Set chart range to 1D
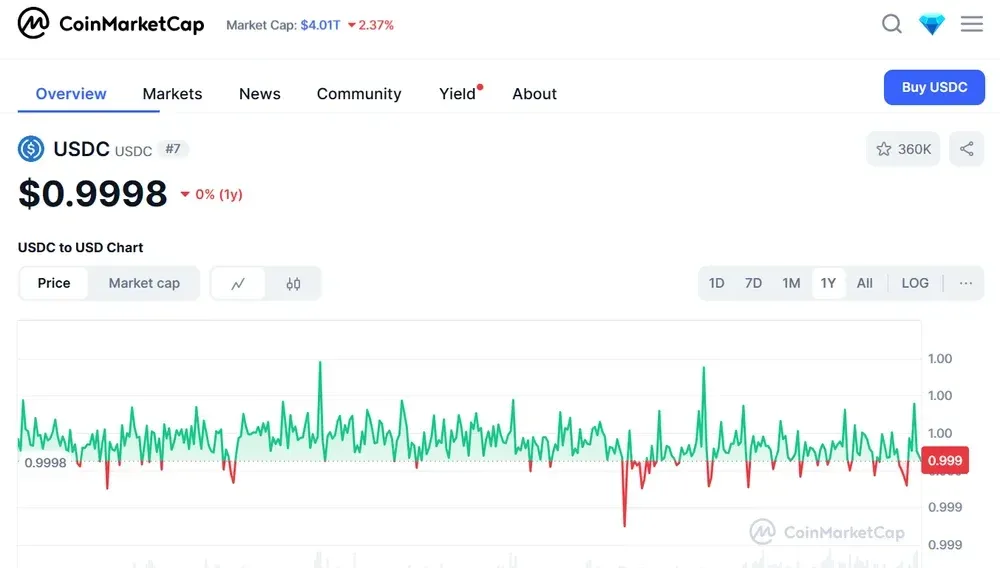 click(716, 283)
